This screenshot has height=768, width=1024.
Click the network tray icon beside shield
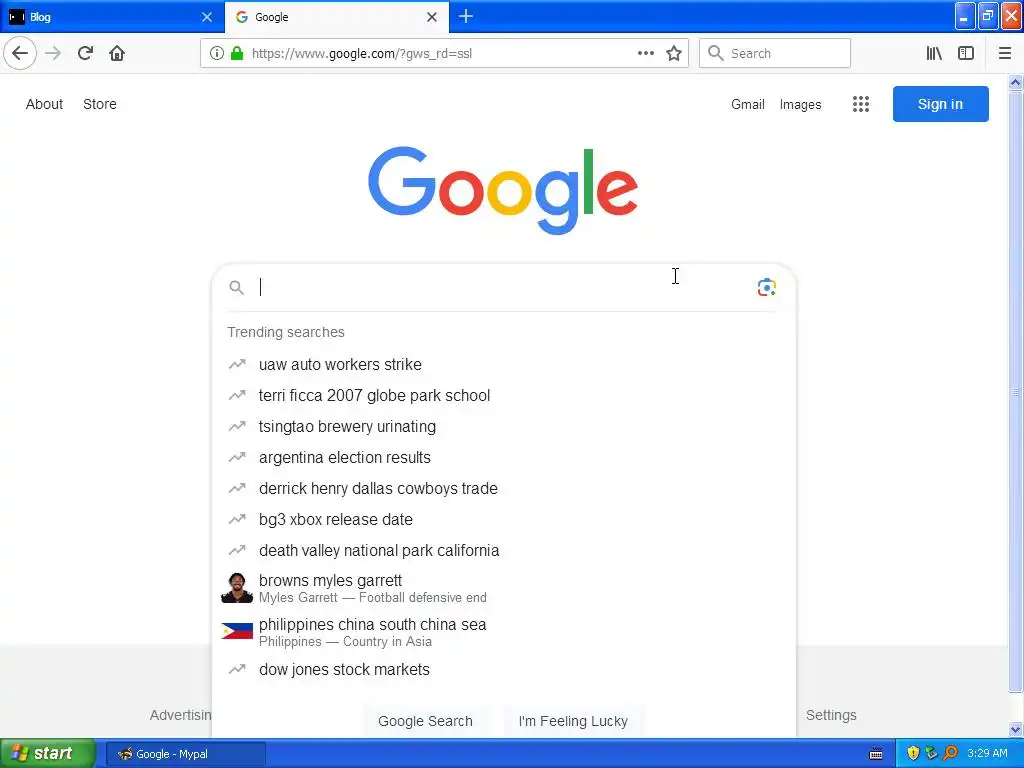[931, 753]
